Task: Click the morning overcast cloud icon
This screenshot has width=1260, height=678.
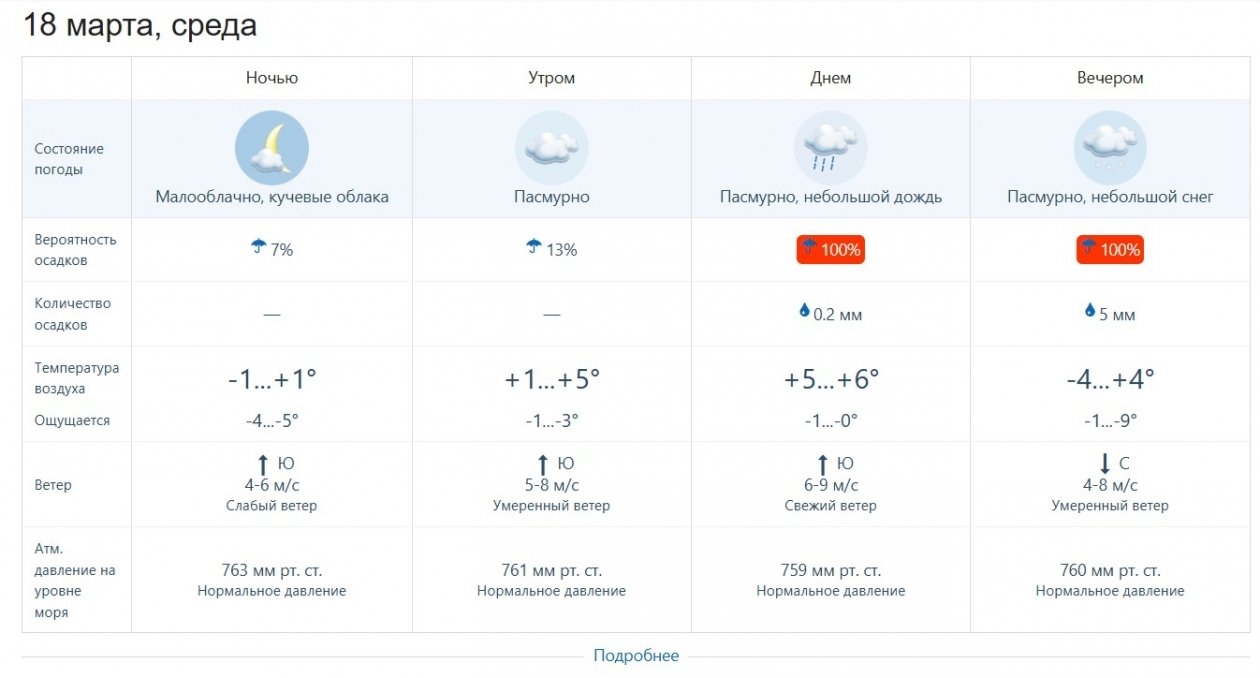Action: (x=551, y=148)
